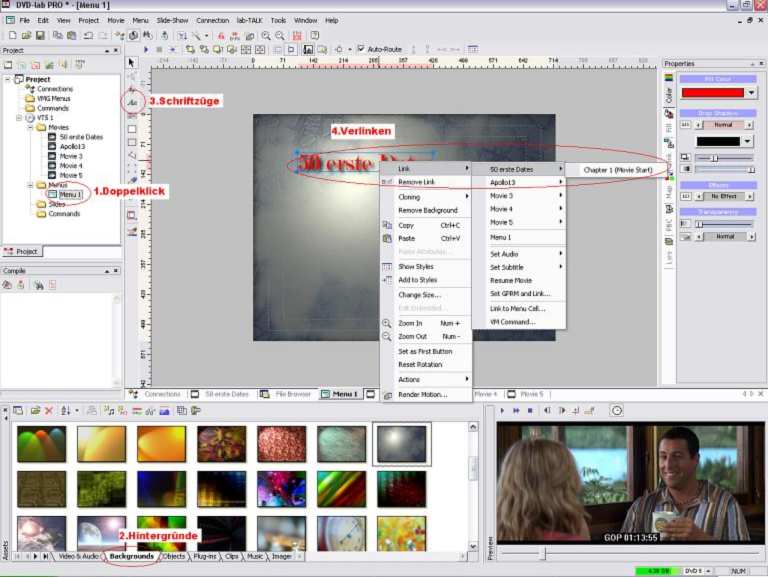The height and width of the screenshot is (577, 768).
Task: Click the red Fill Color swatch
Action: point(712,92)
